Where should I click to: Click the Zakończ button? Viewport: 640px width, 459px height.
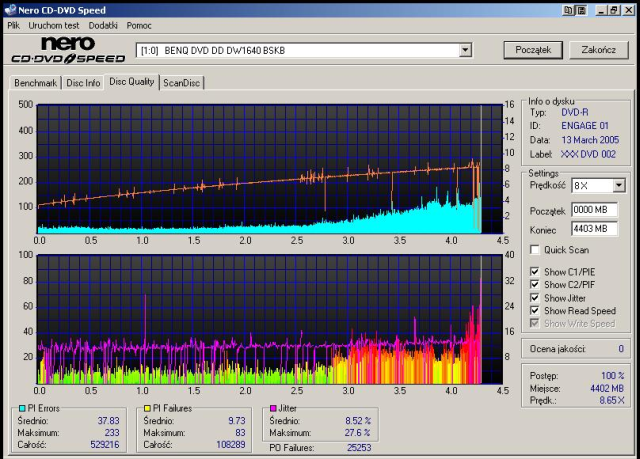(599, 50)
